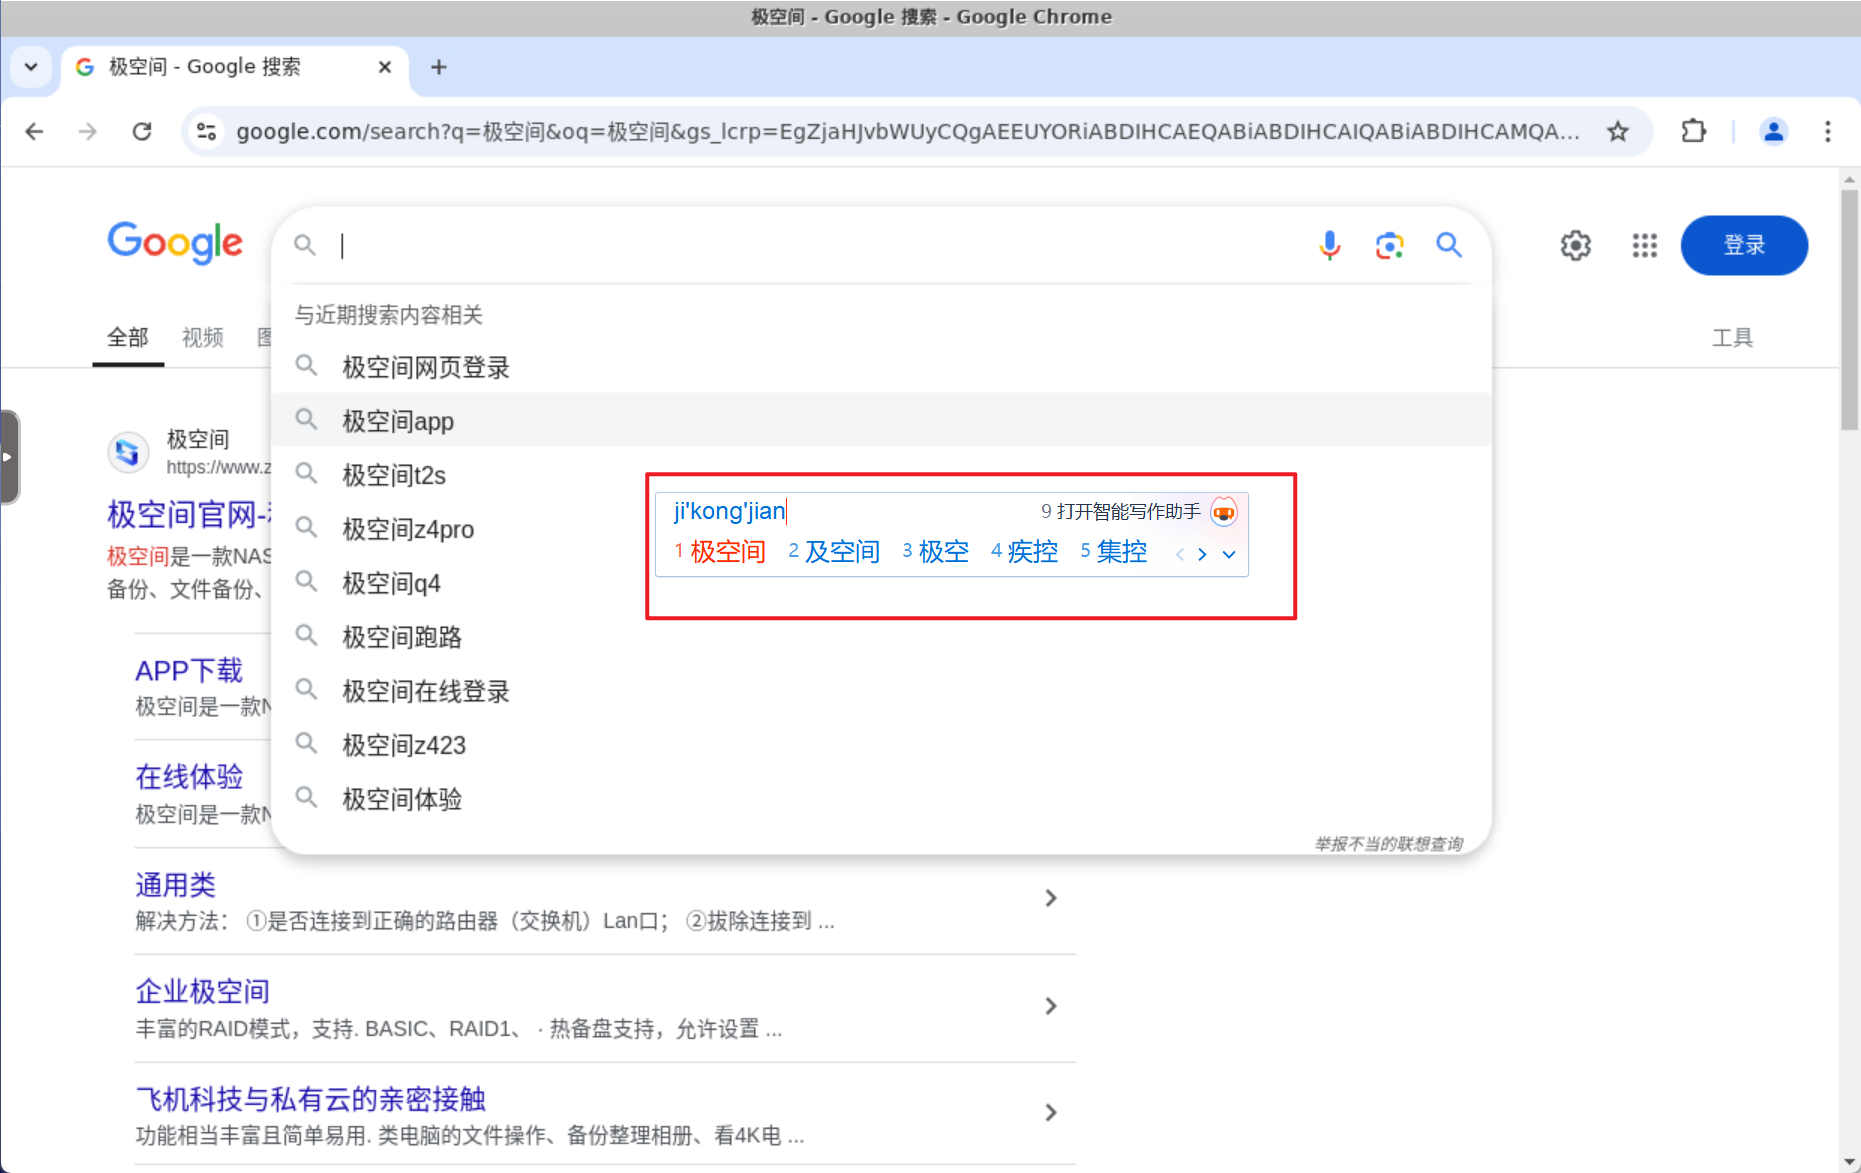
Task: Select IME candidate 1 极空间
Action: (x=719, y=552)
